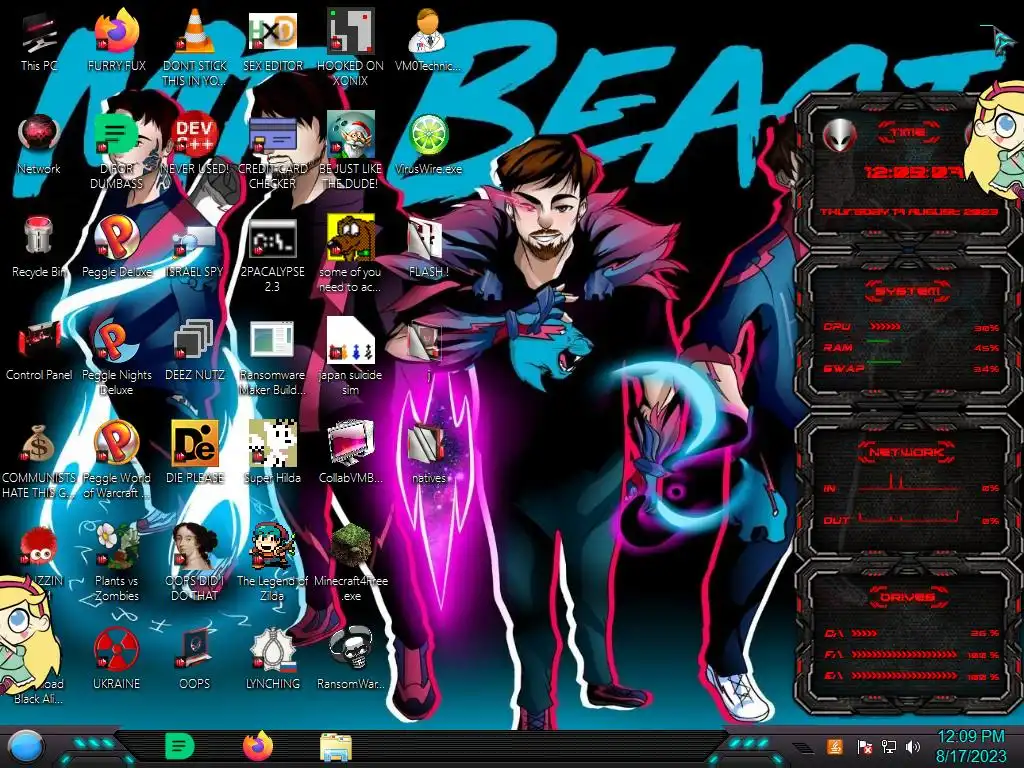Click the NETWORK widget header
The height and width of the screenshot is (768, 1024).
(907, 452)
